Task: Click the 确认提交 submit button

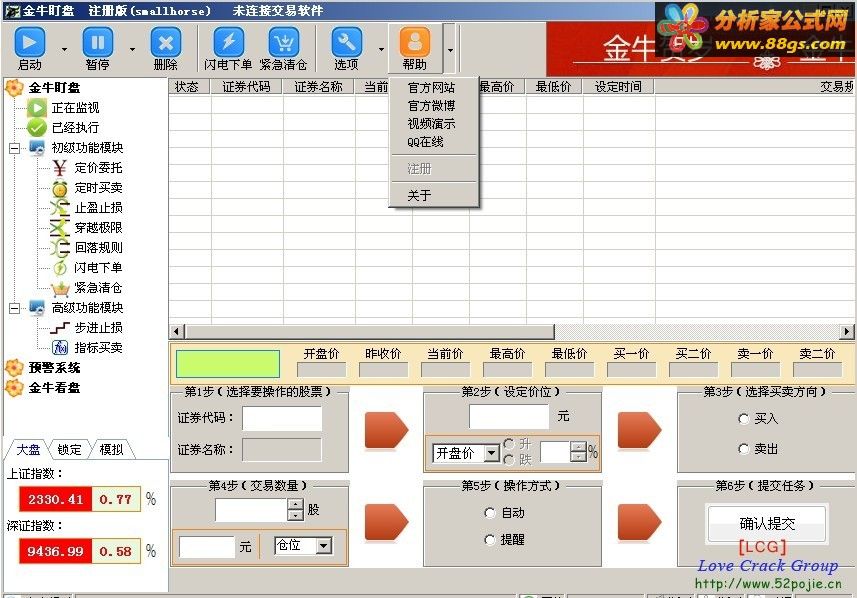Action: pyautogui.click(x=767, y=524)
